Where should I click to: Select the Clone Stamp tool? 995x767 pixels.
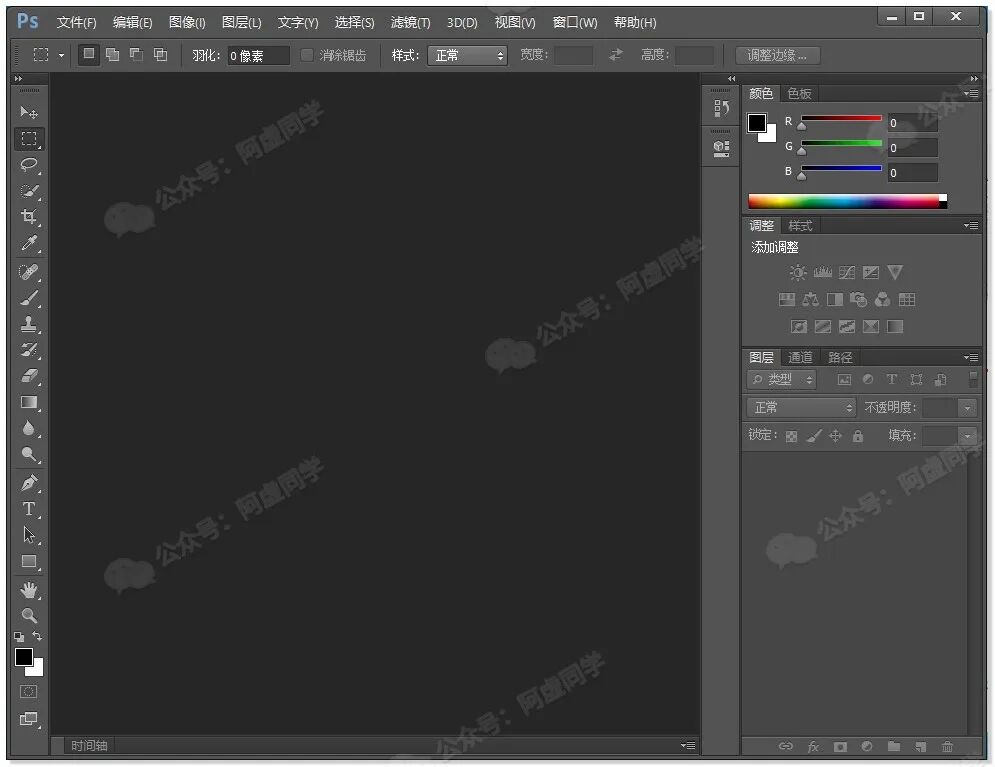tap(29, 324)
